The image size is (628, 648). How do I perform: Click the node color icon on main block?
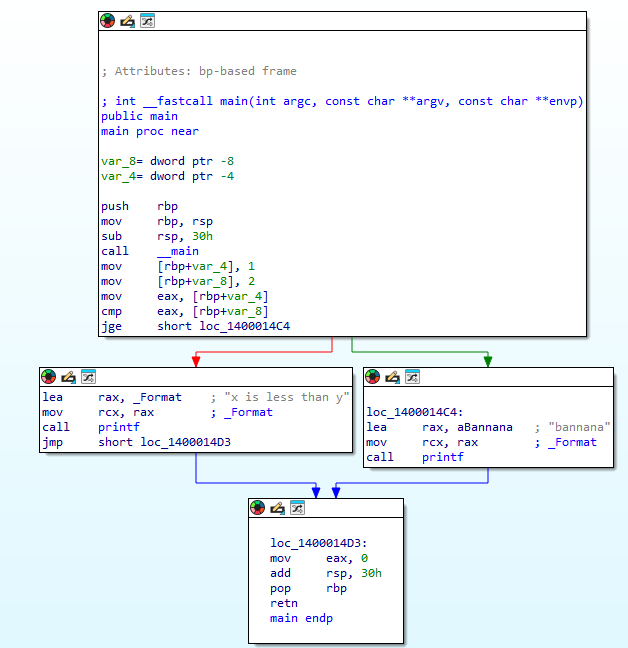108,21
